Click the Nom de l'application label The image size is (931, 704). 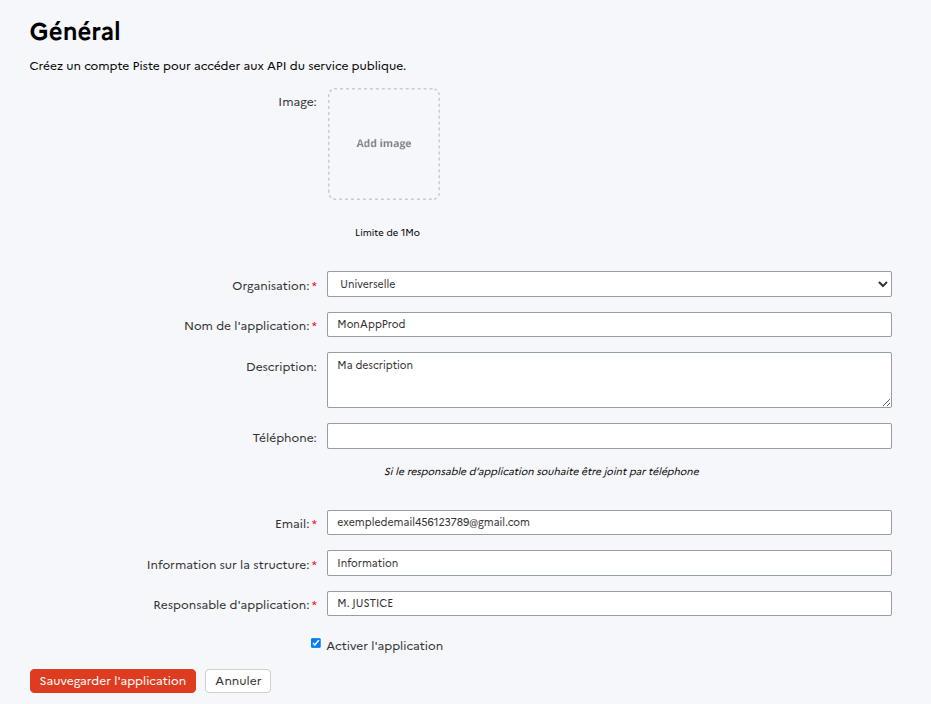(x=246, y=326)
